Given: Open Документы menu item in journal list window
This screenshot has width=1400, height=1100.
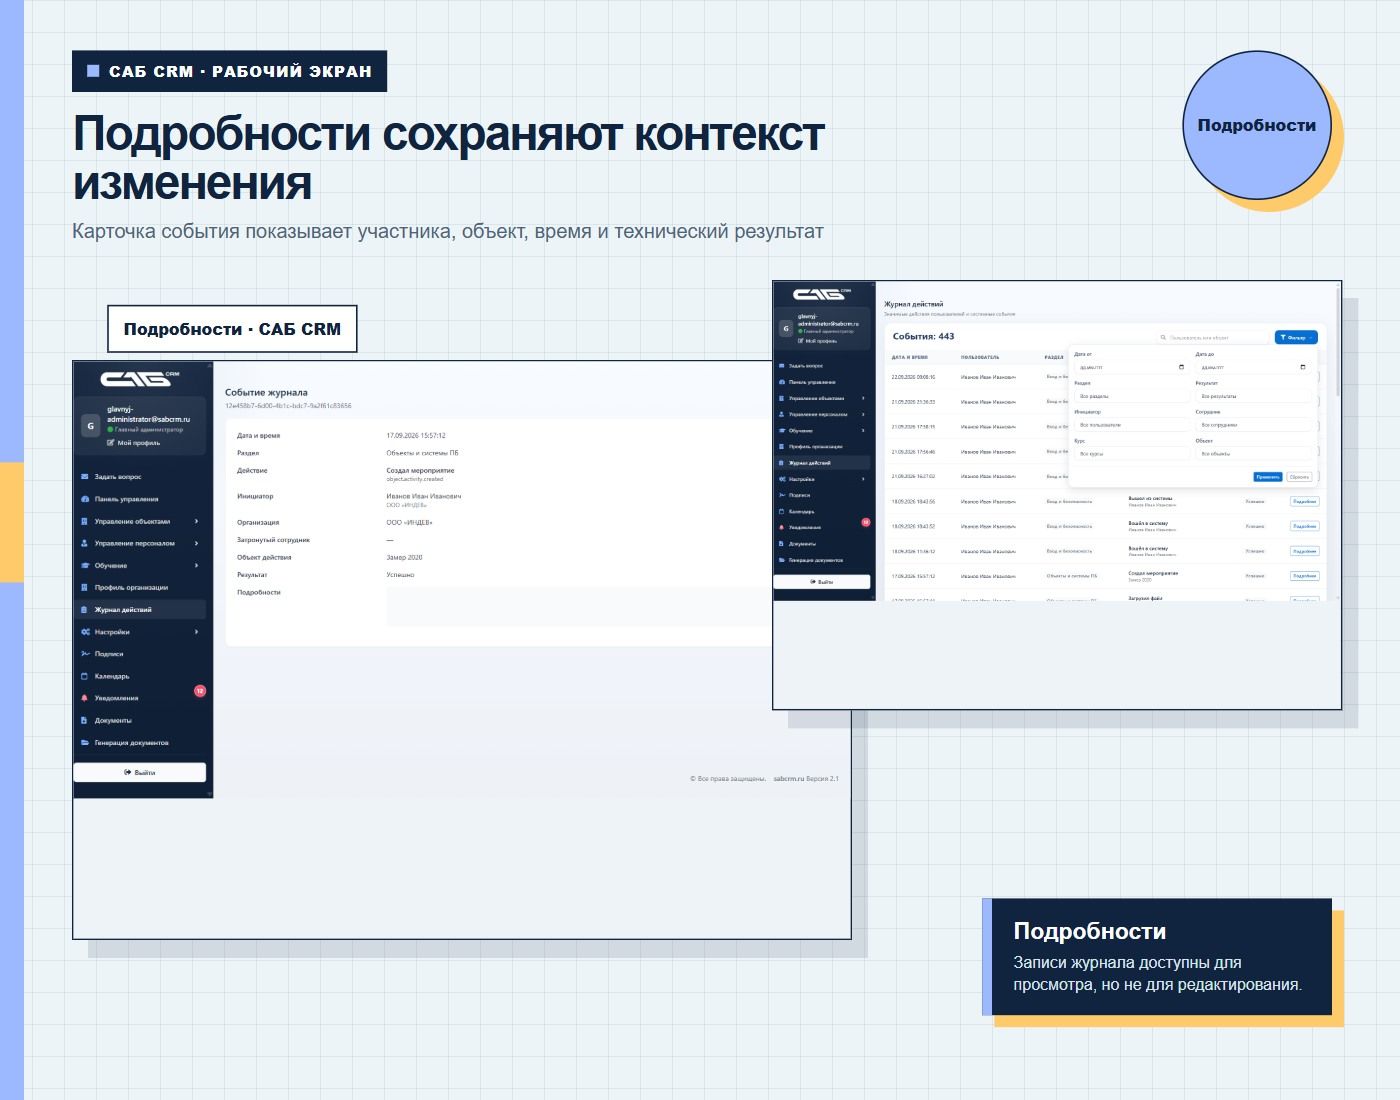Looking at the screenshot, I should pyautogui.click(x=823, y=544).
